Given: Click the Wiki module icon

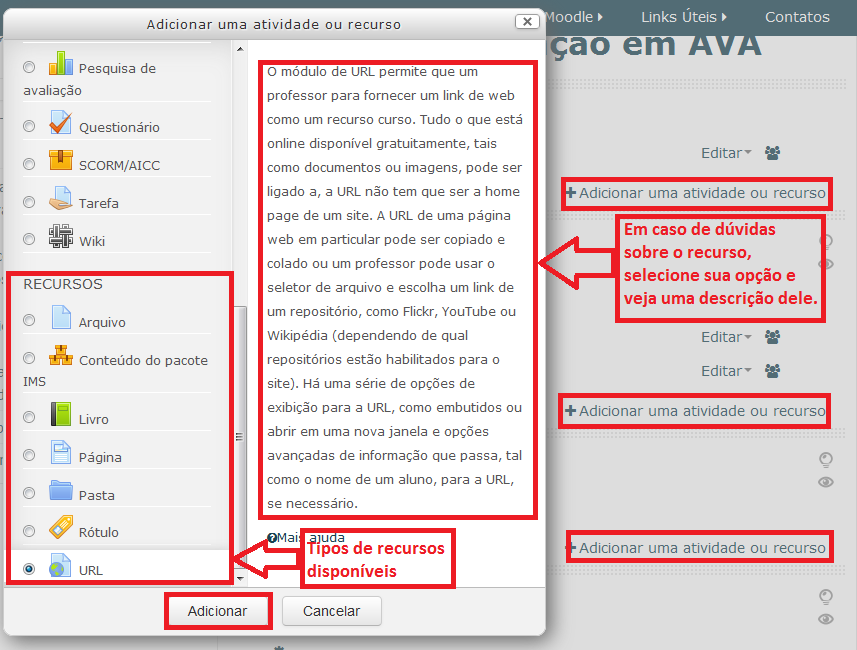Looking at the screenshot, I should [61, 239].
